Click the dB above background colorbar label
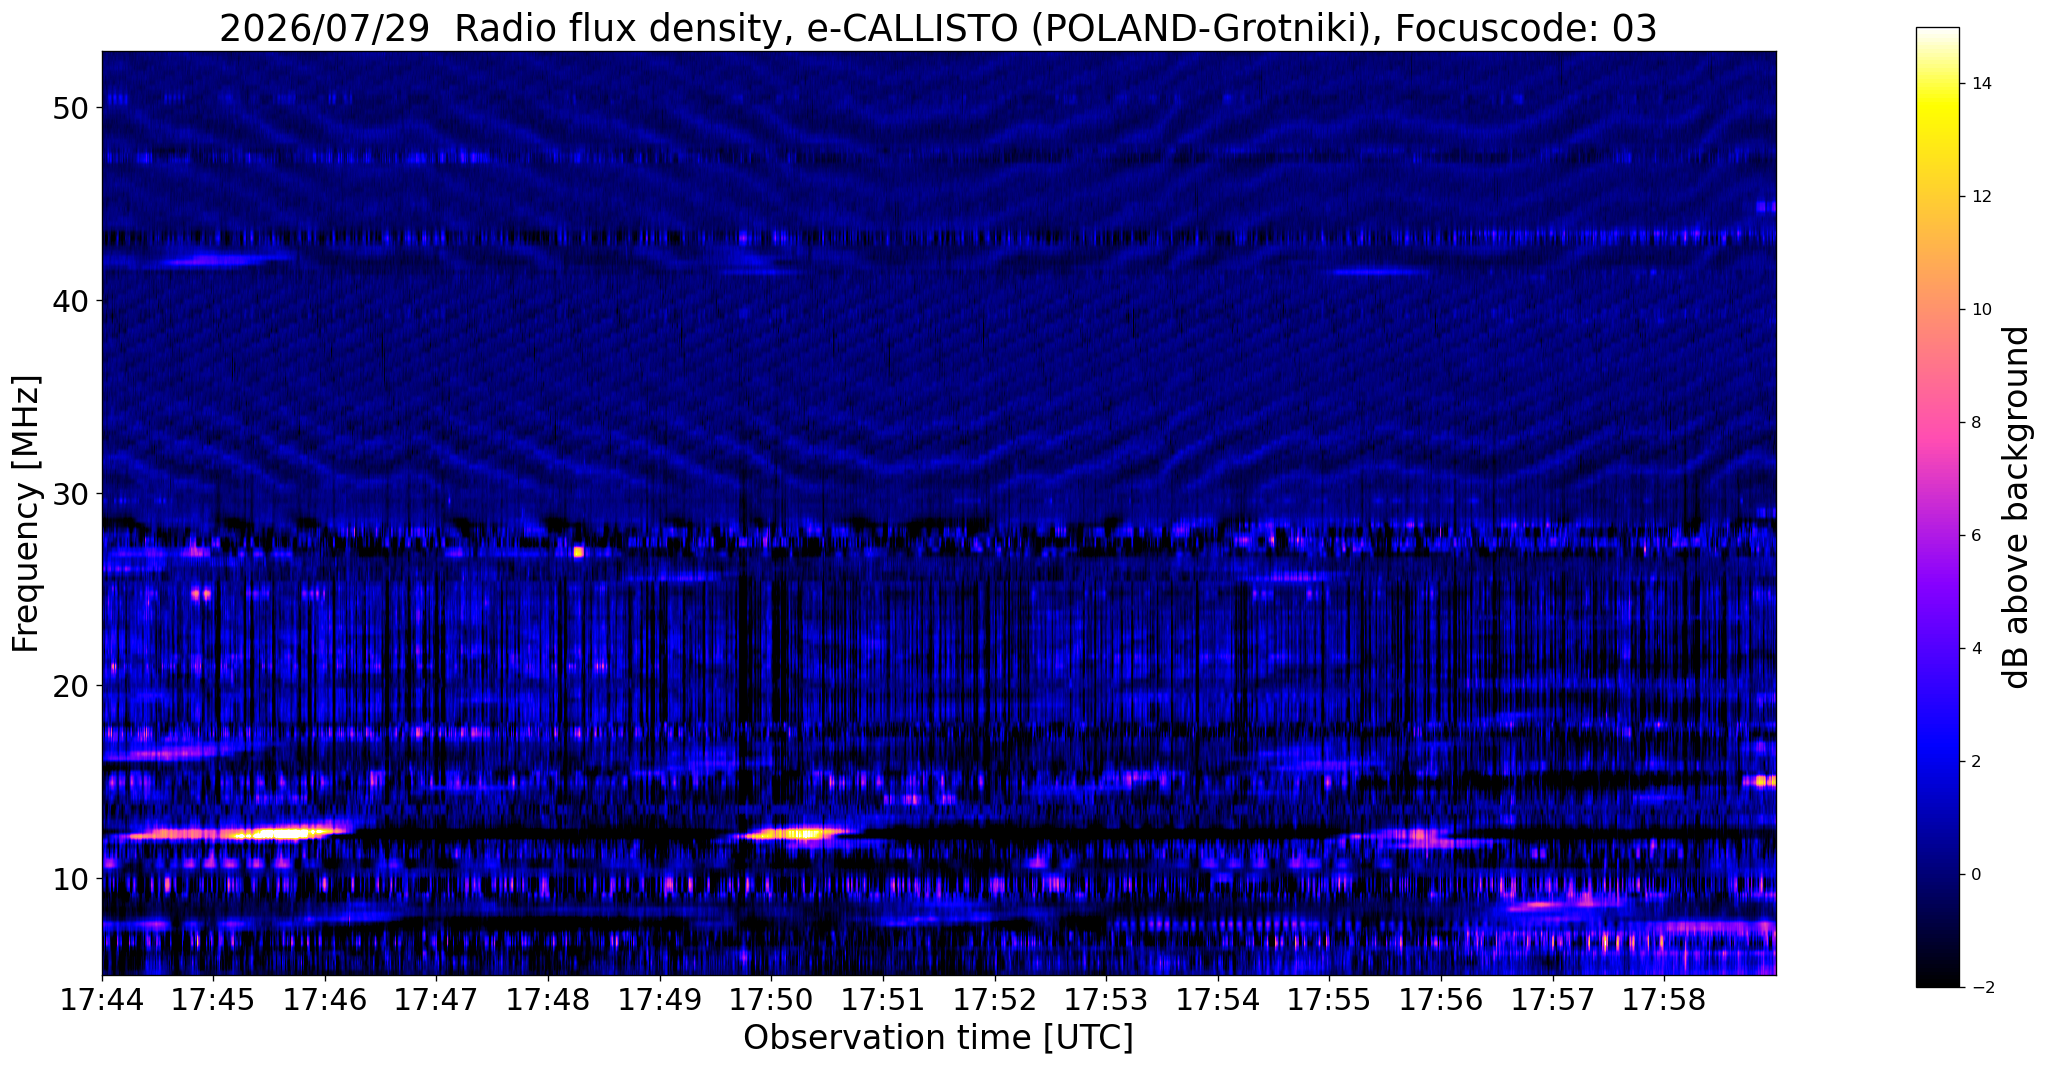2047x1067 pixels. 2016,507
